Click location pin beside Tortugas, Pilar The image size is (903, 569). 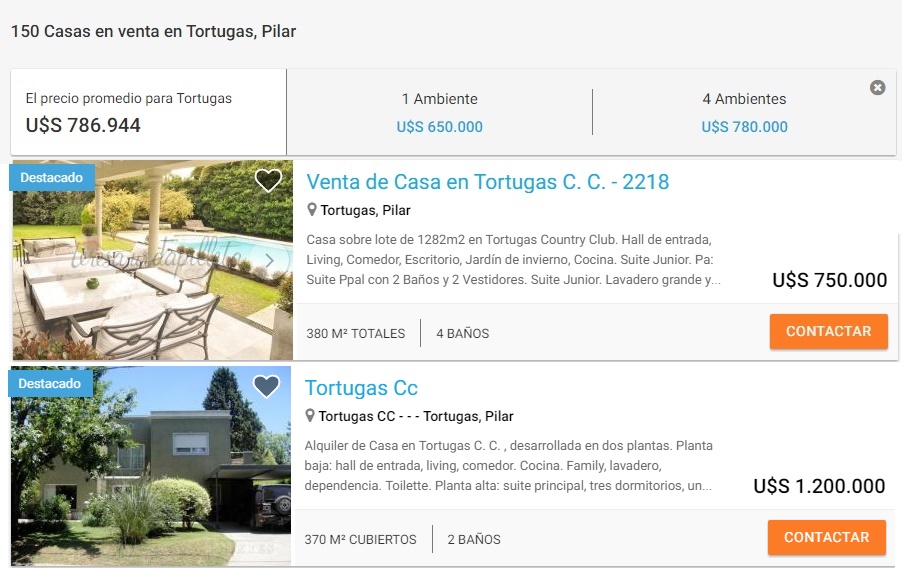coord(312,210)
